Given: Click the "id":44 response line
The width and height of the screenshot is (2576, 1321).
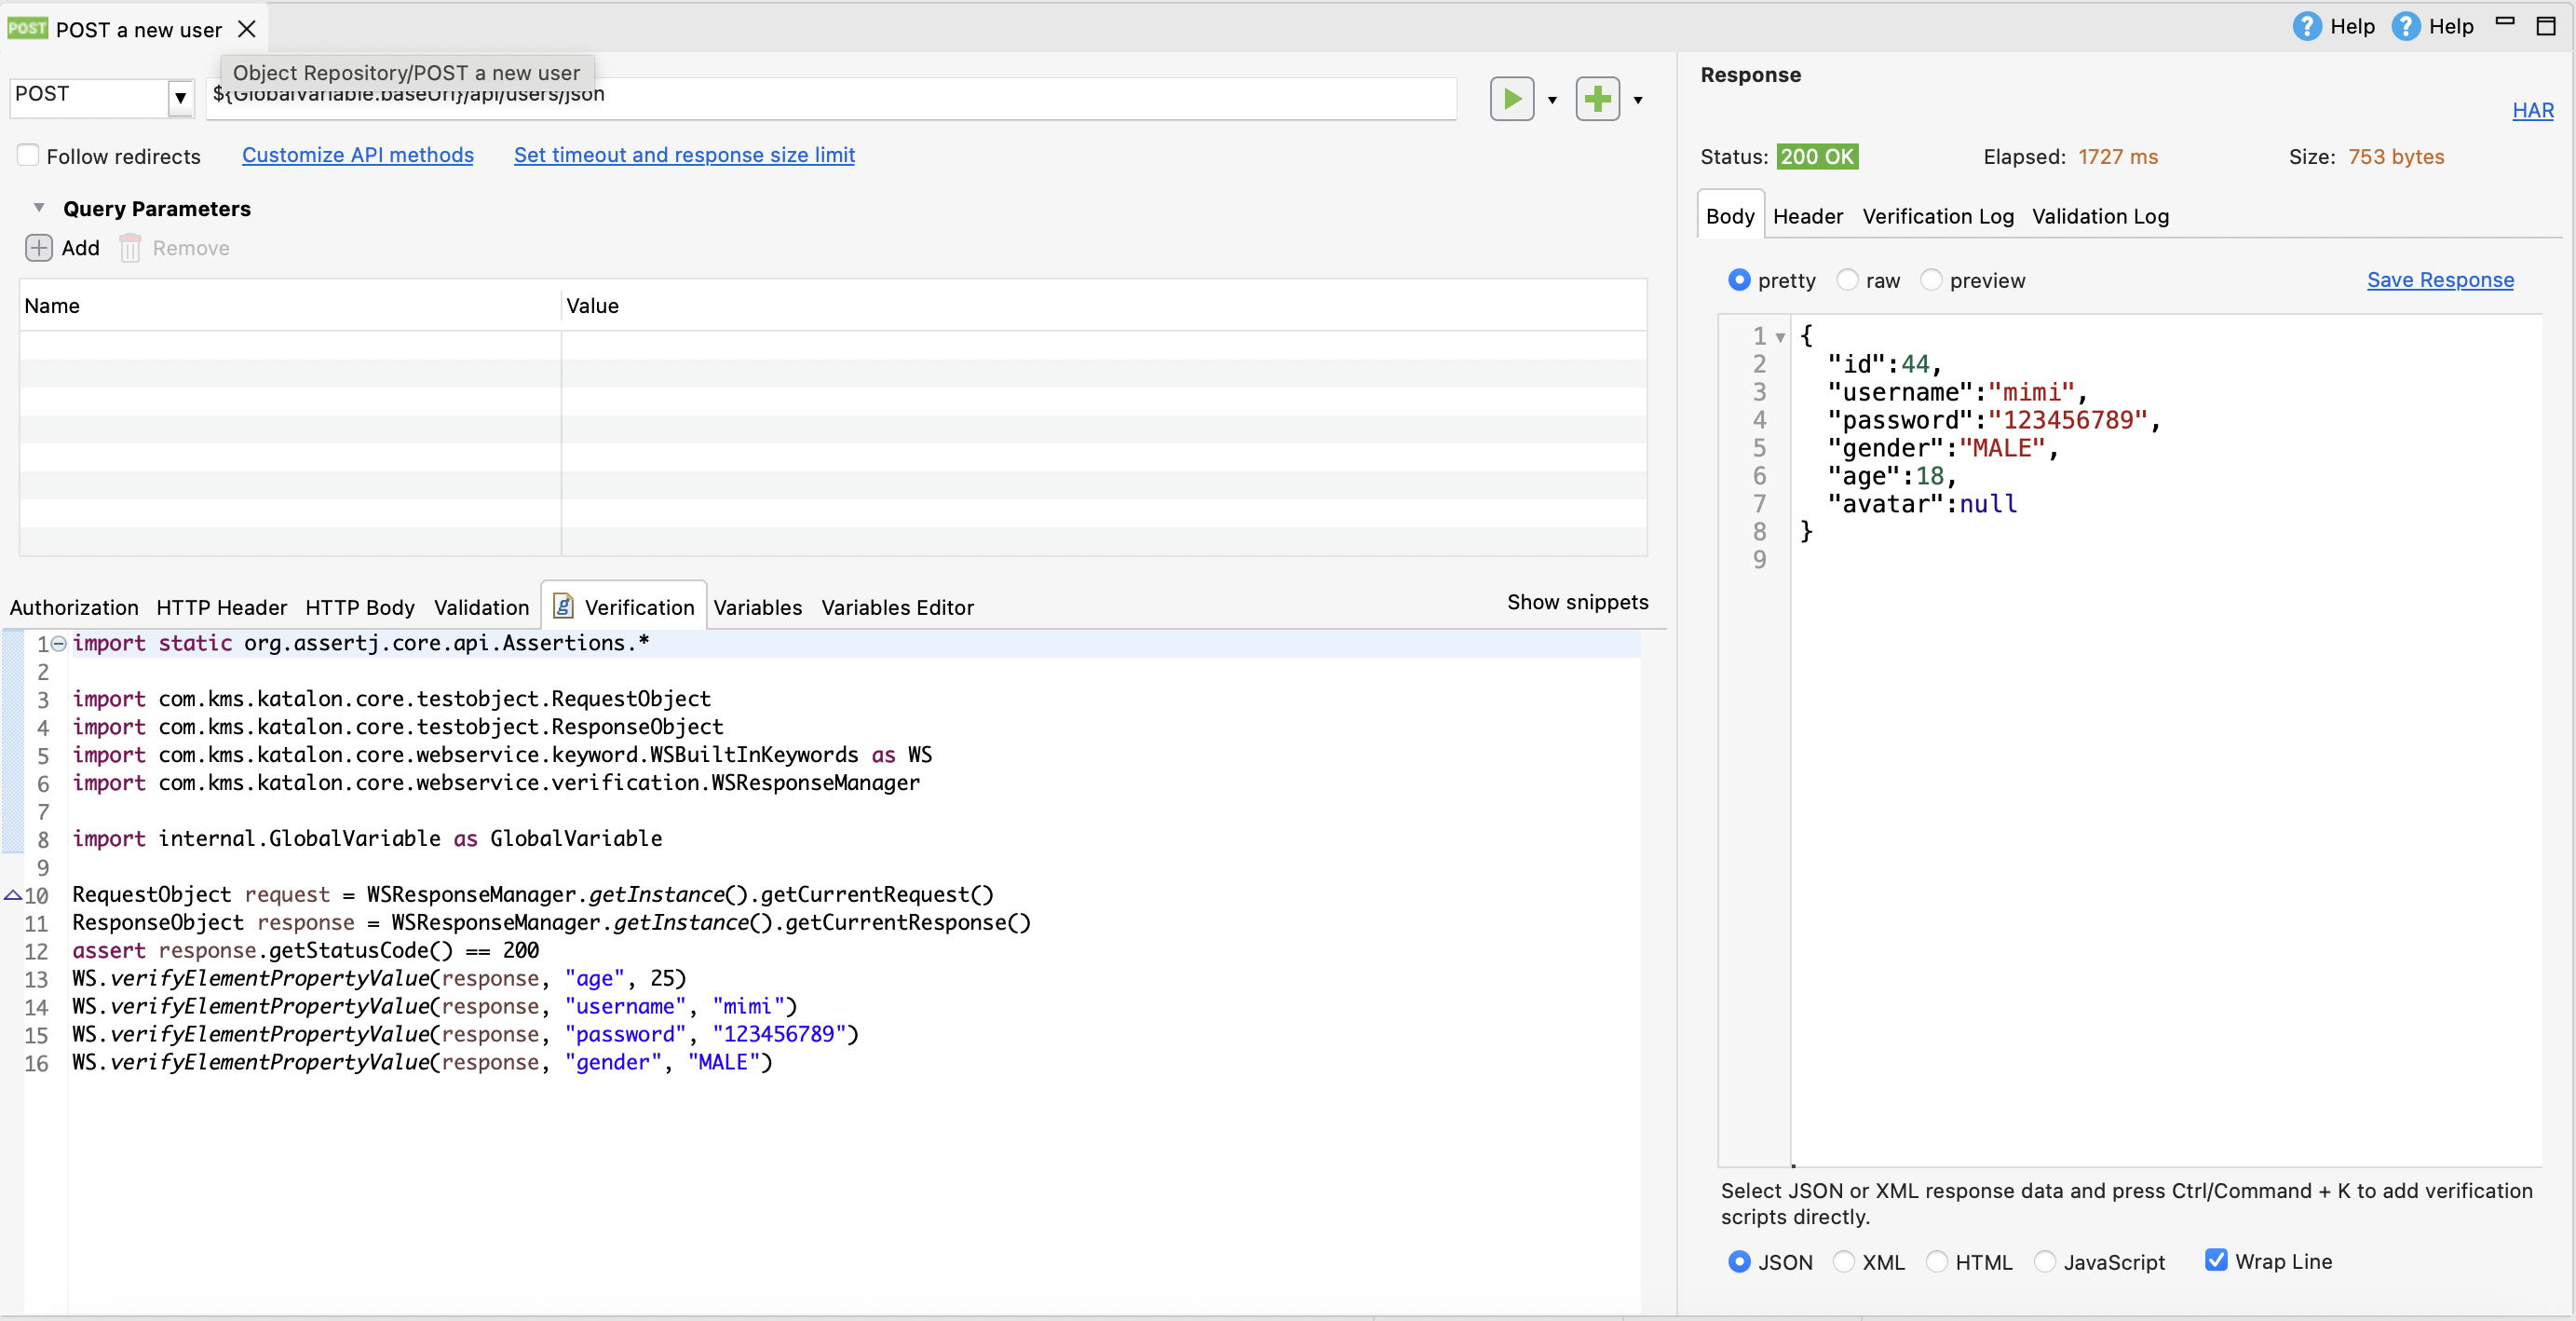Looking at the screenshot, I should click(1884, 364).
